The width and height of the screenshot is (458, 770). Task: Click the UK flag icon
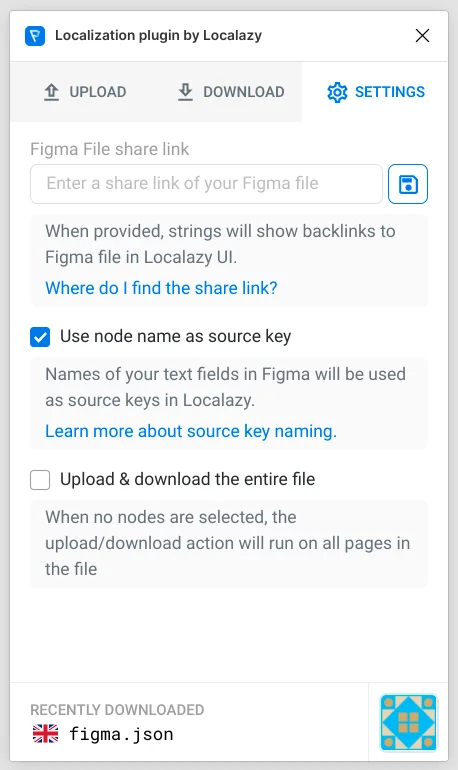[x=45, y=734]
